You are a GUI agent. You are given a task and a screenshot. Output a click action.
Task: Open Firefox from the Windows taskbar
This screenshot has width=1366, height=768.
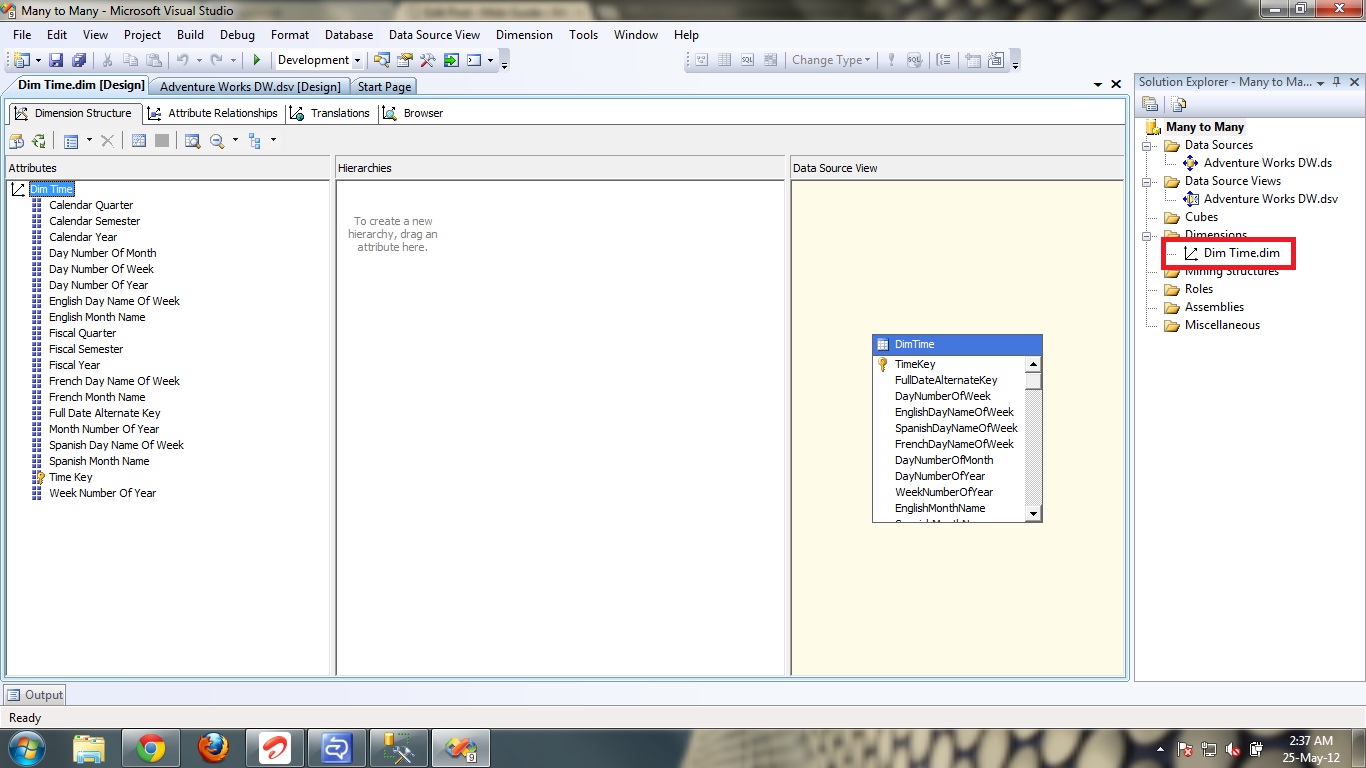click(213, 747)
